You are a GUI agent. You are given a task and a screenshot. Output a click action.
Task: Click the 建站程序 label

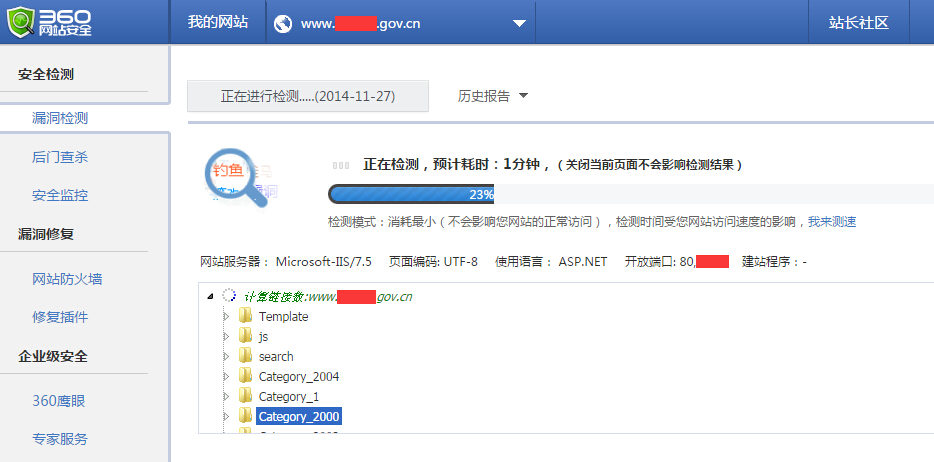tap(774, 262)
